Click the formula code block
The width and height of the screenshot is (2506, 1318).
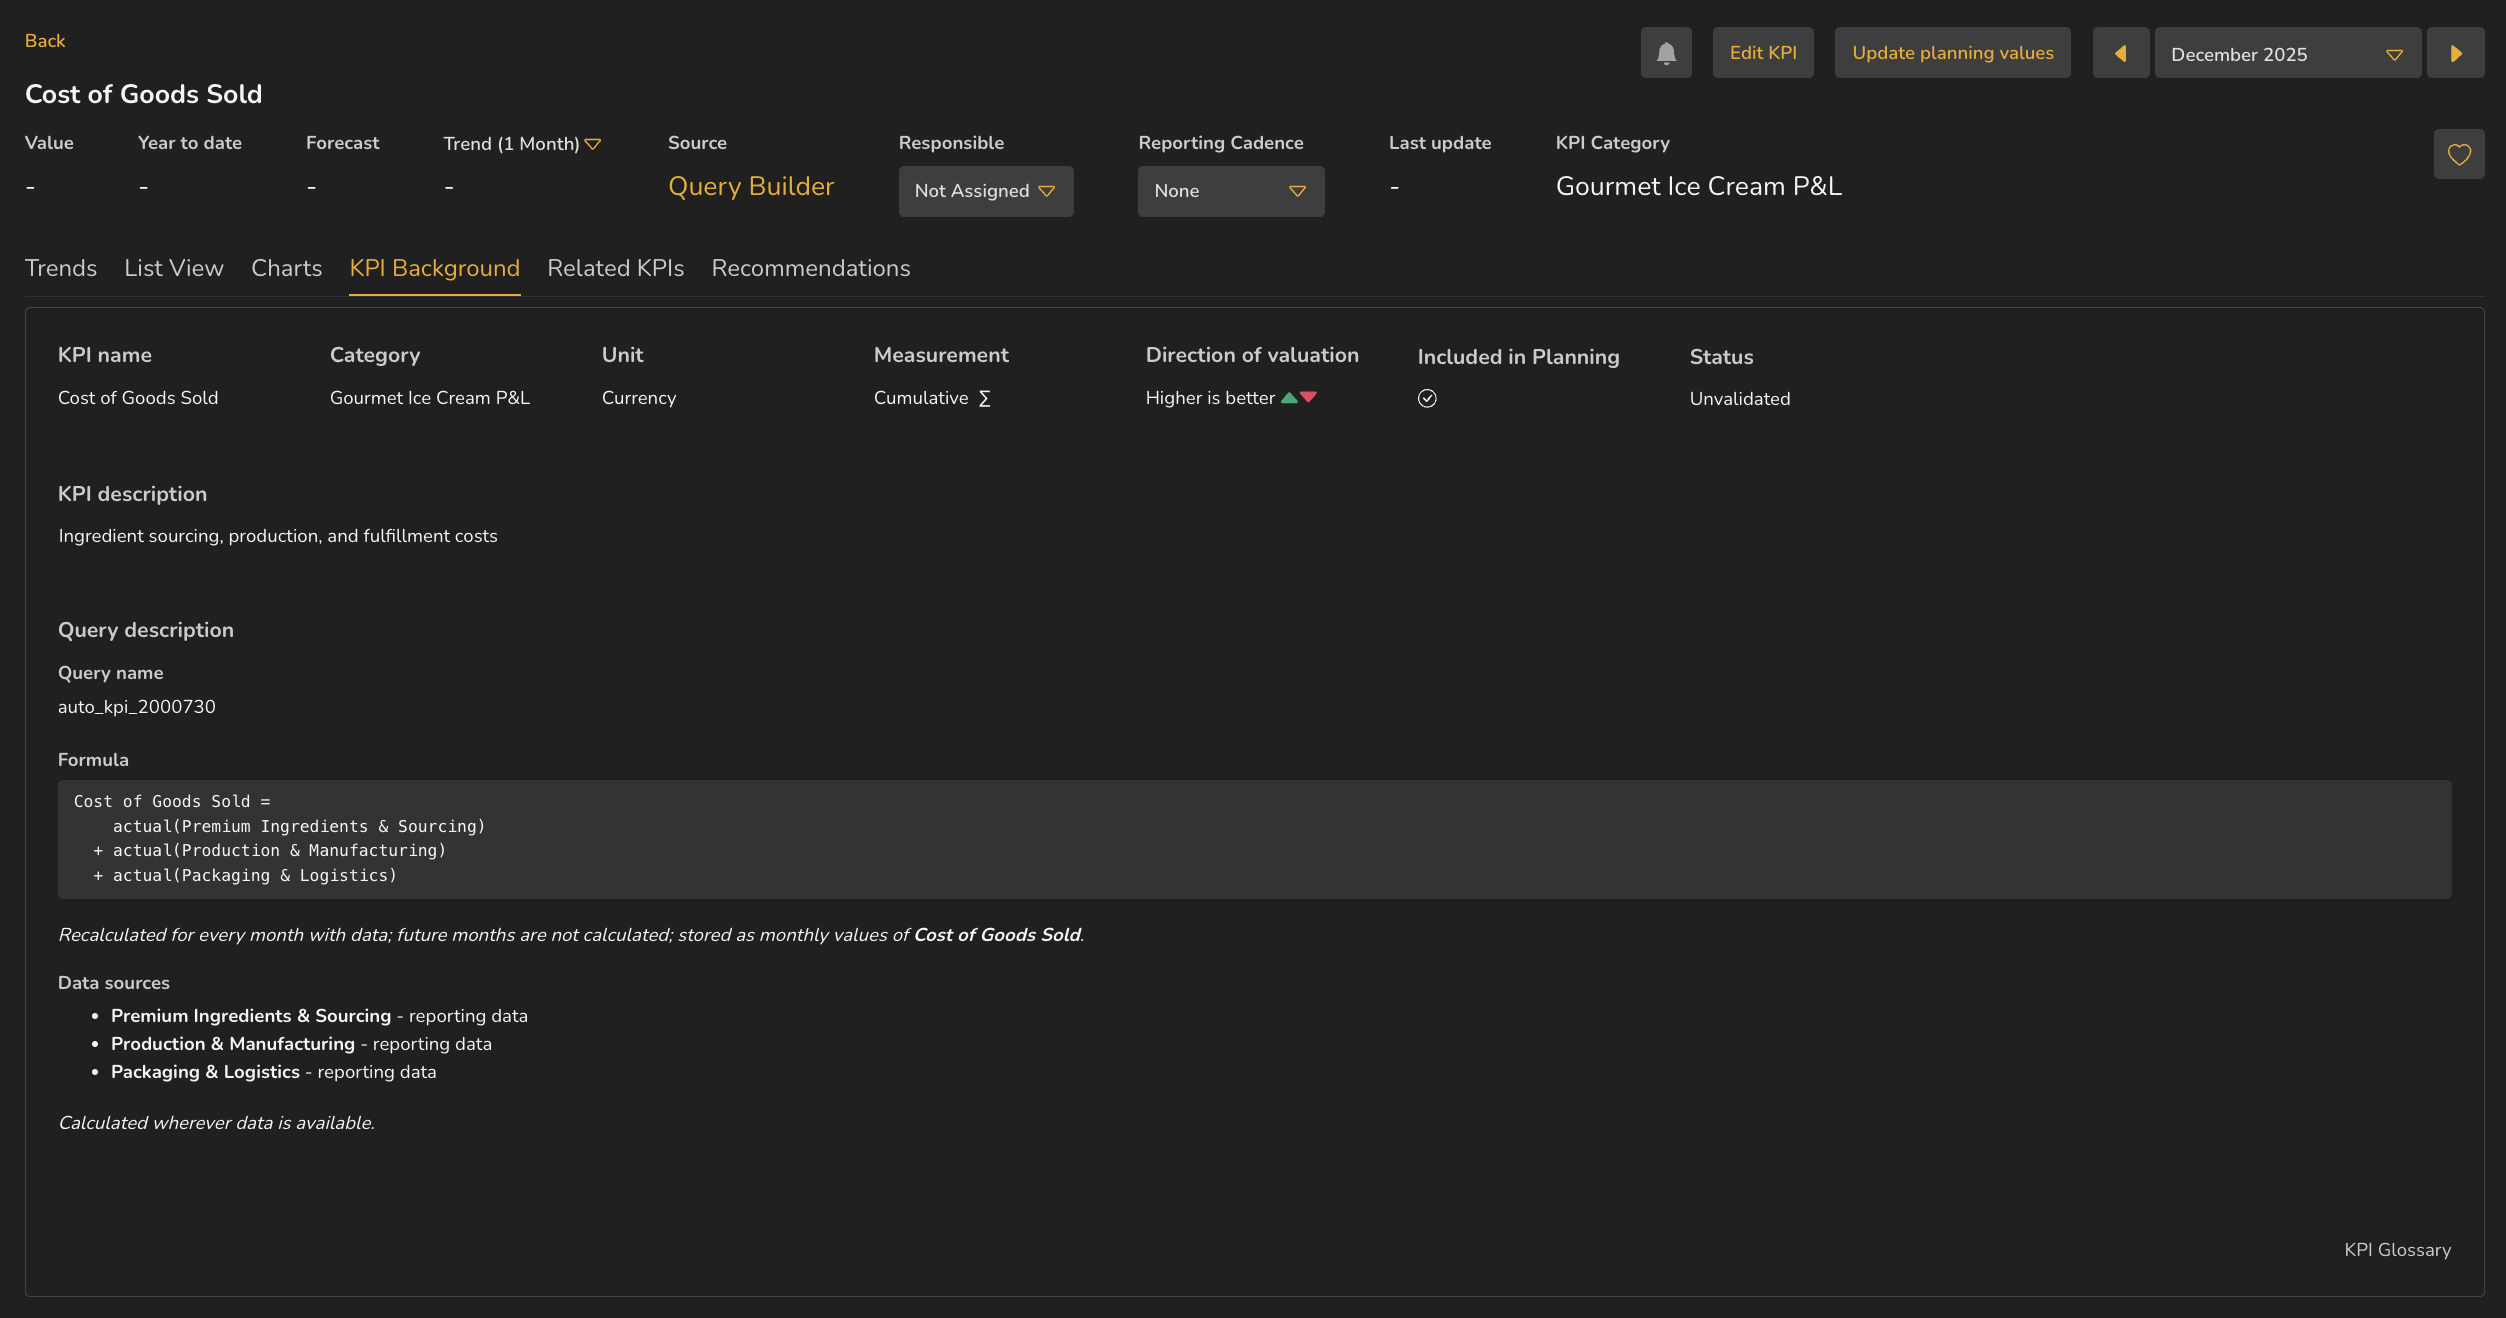pyautogui.click(x=1255, y=839)
